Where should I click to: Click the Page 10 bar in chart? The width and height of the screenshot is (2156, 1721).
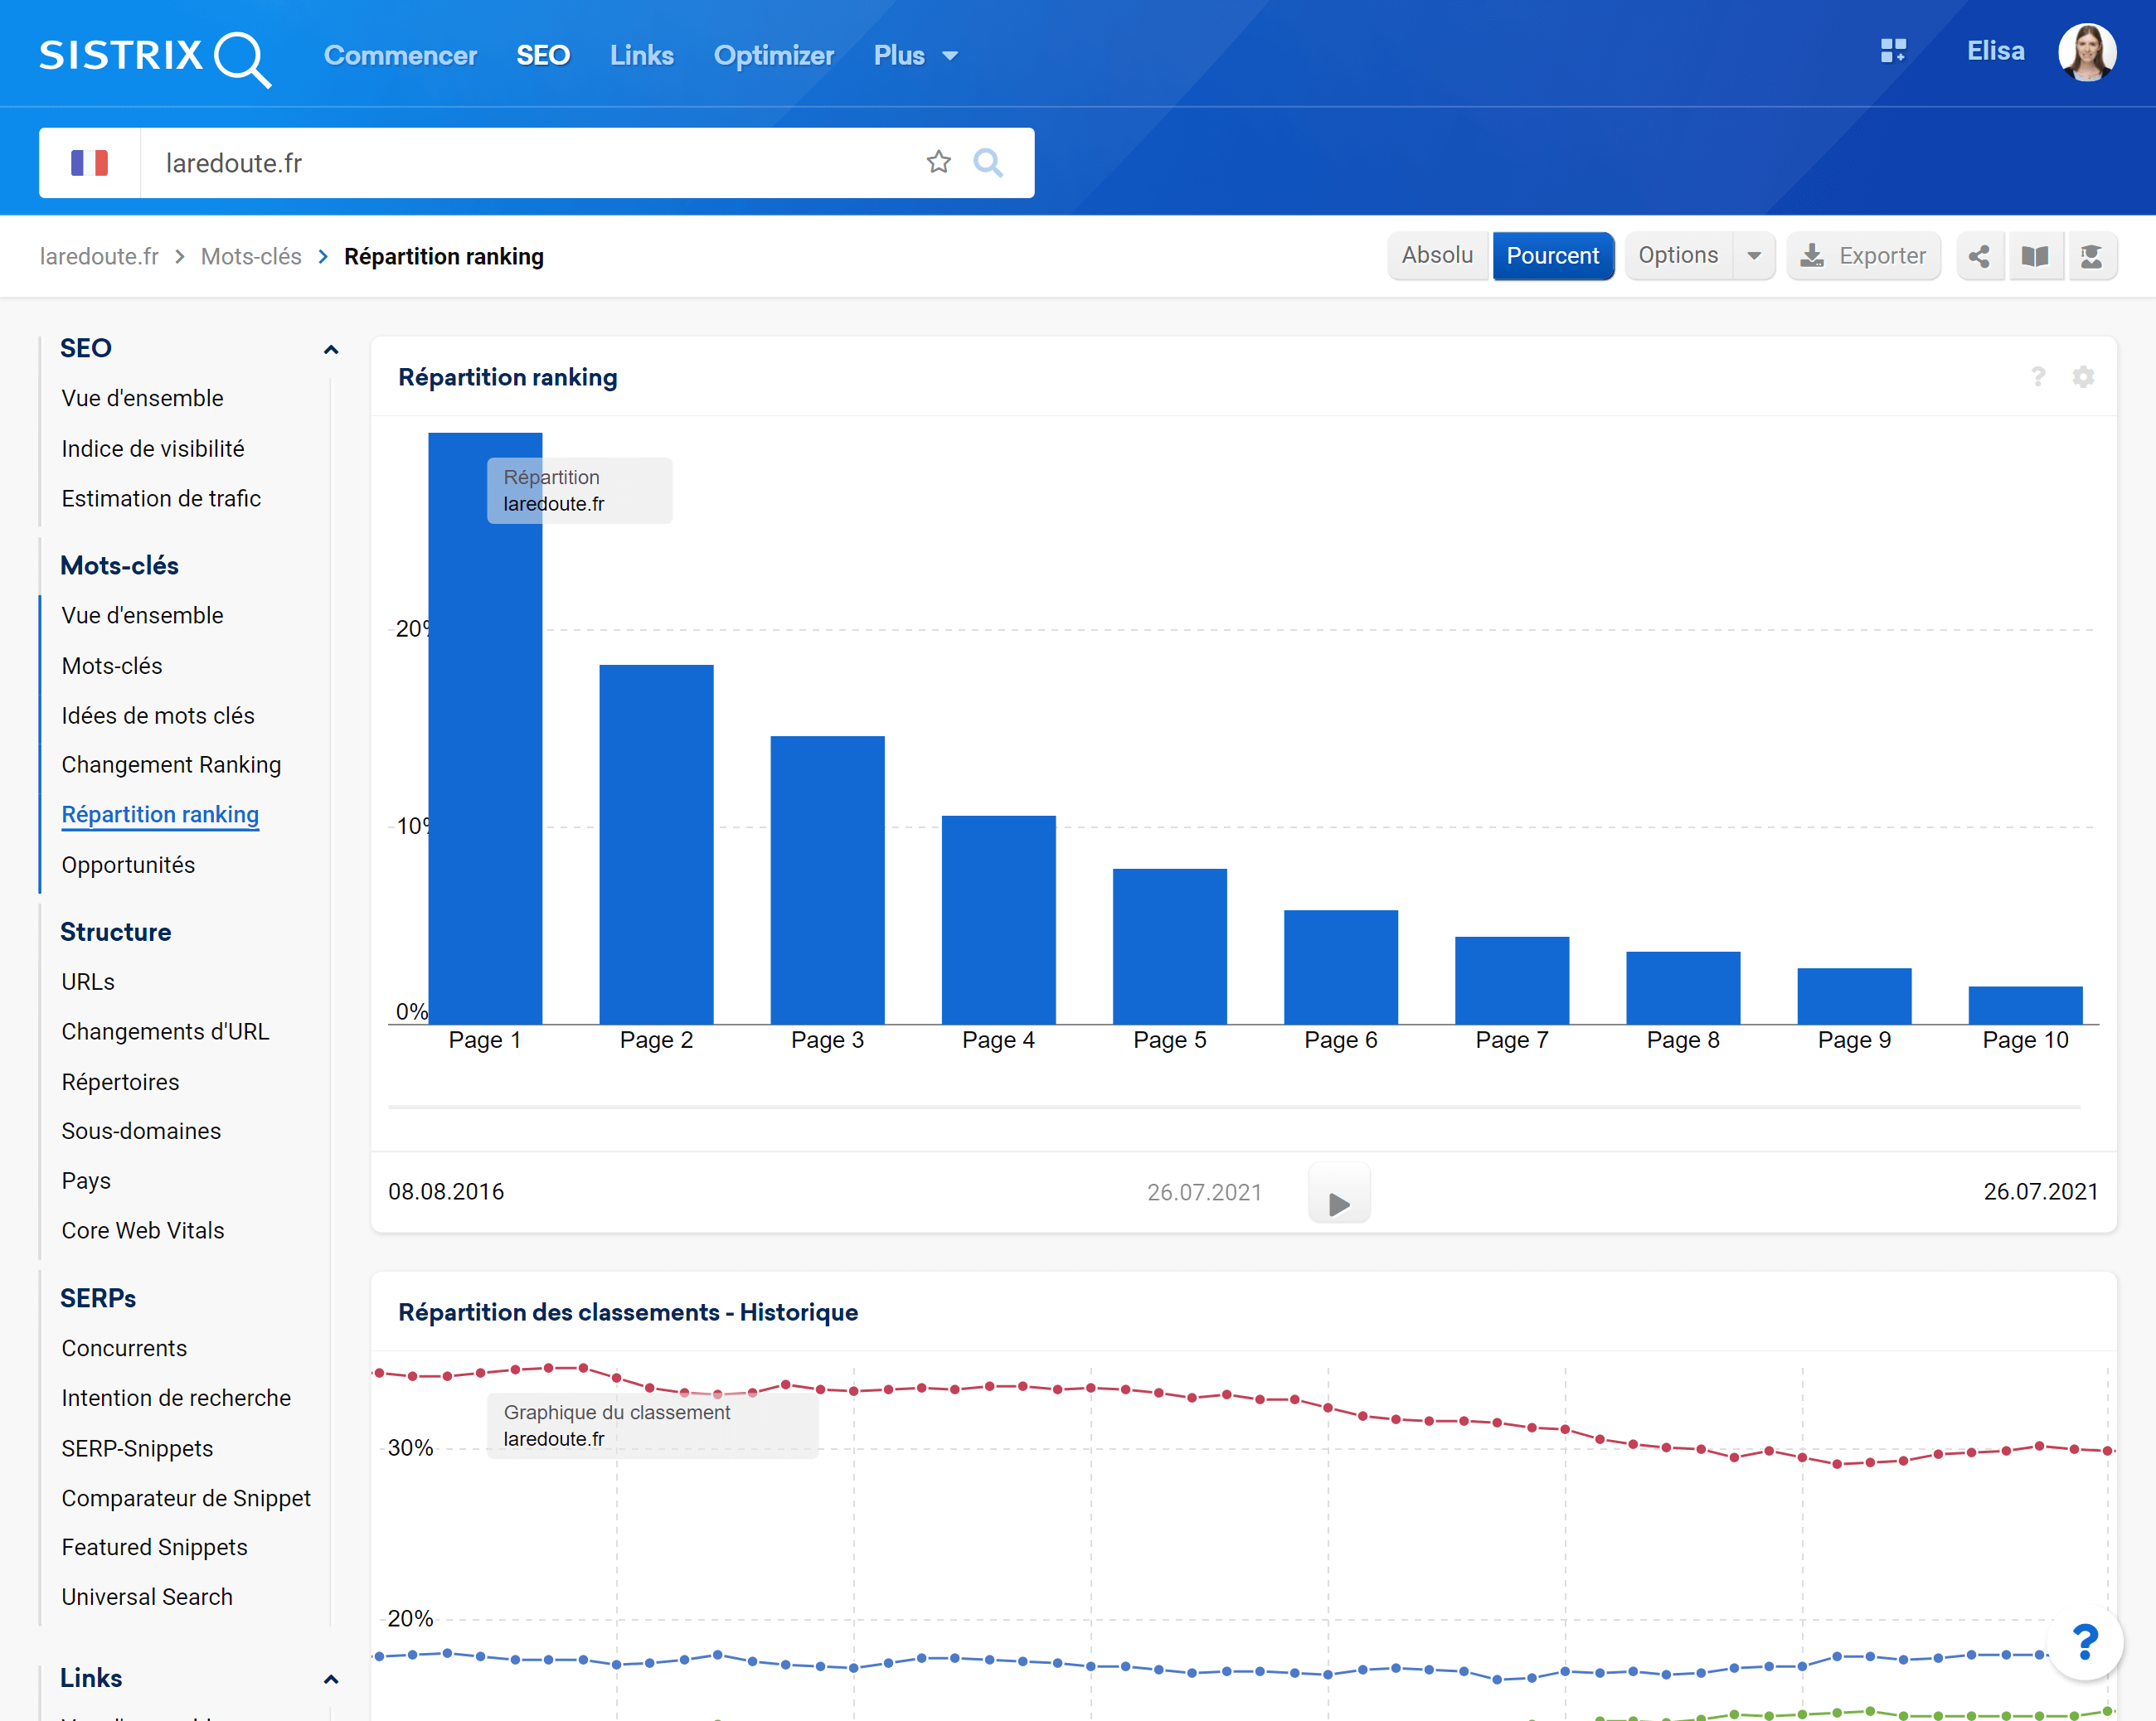2025,1005
